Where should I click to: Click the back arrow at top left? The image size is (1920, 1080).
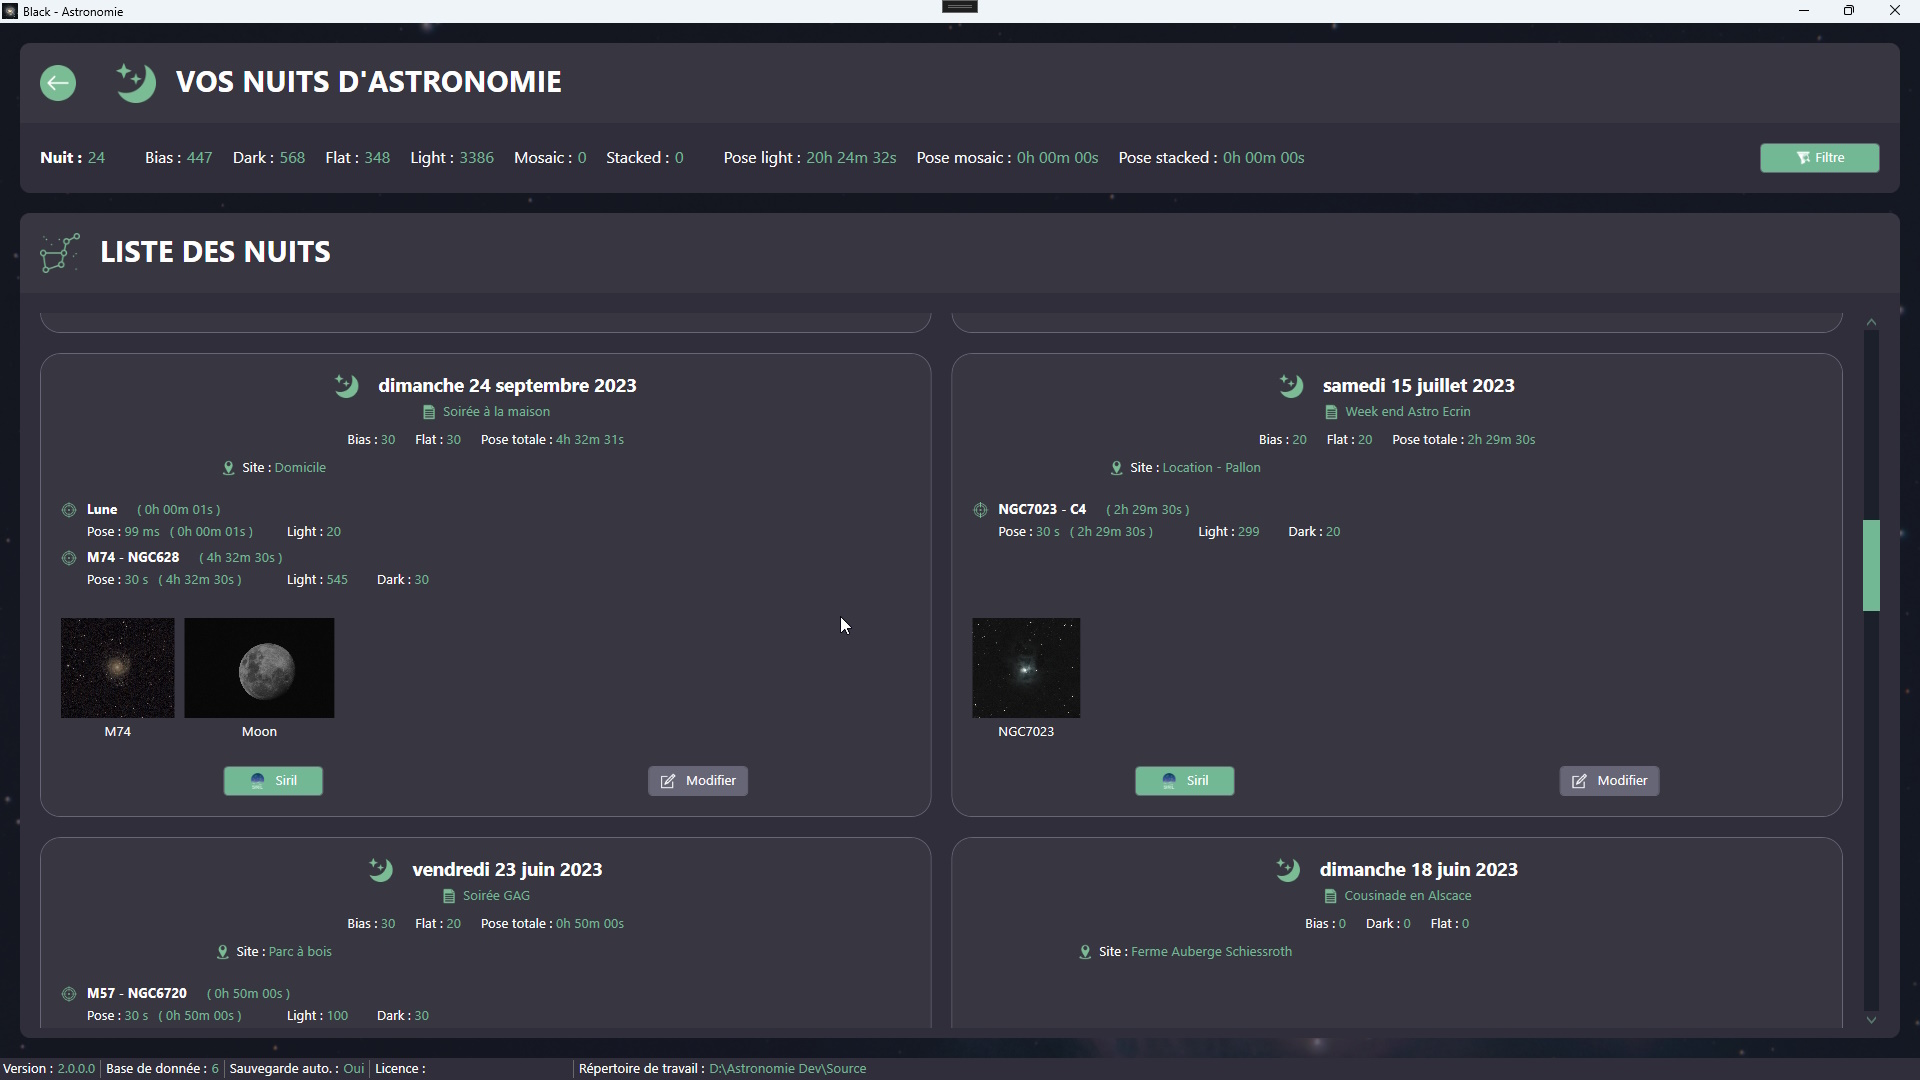(x=57, y=83)
